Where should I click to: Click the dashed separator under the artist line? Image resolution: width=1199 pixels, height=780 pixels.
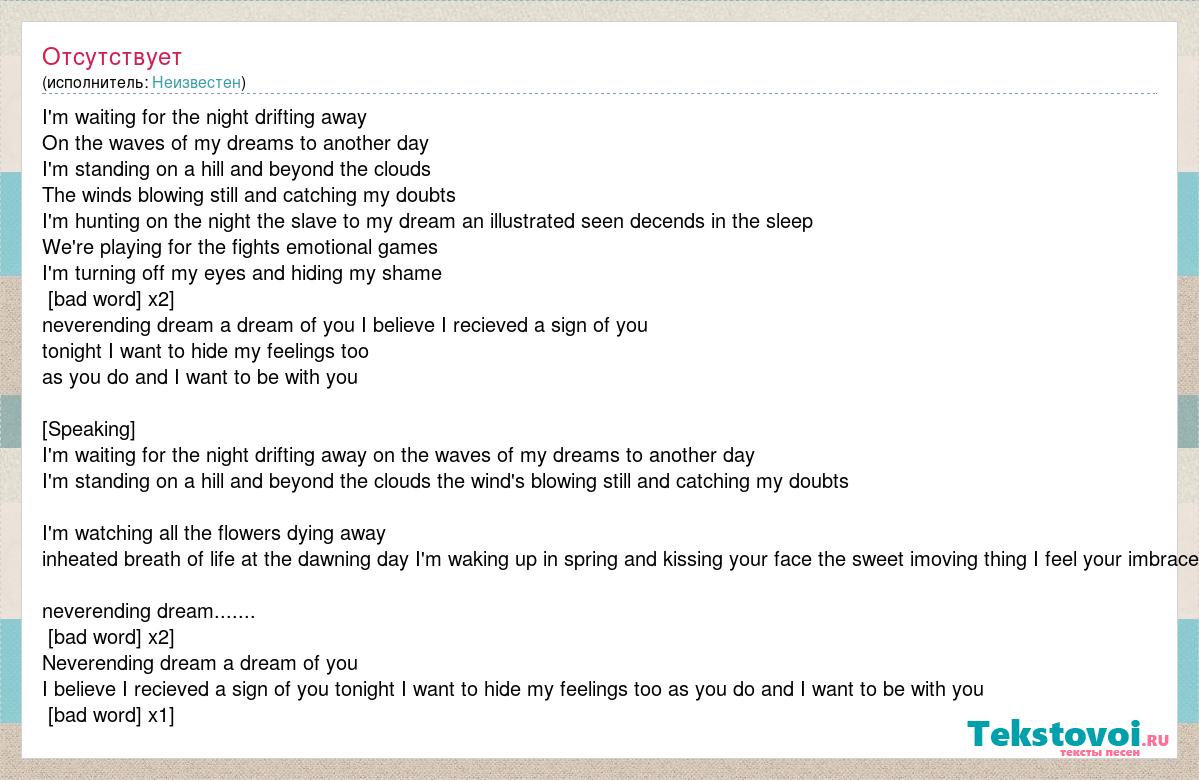600,94
